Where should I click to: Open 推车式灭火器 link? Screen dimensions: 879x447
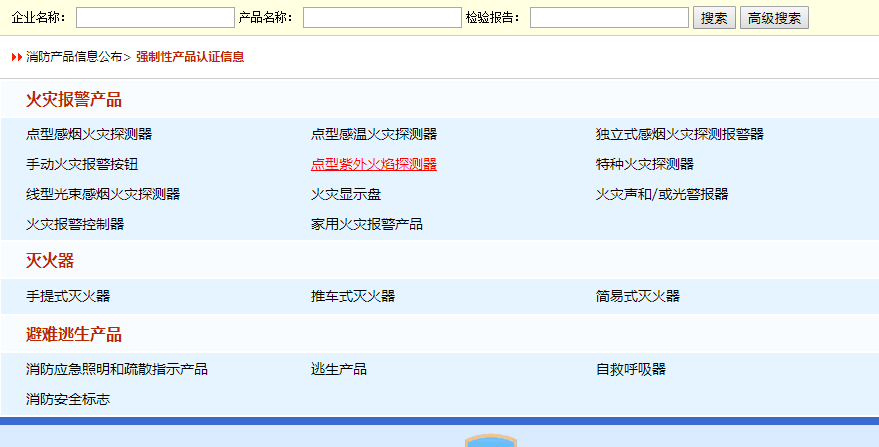point(352,296)
